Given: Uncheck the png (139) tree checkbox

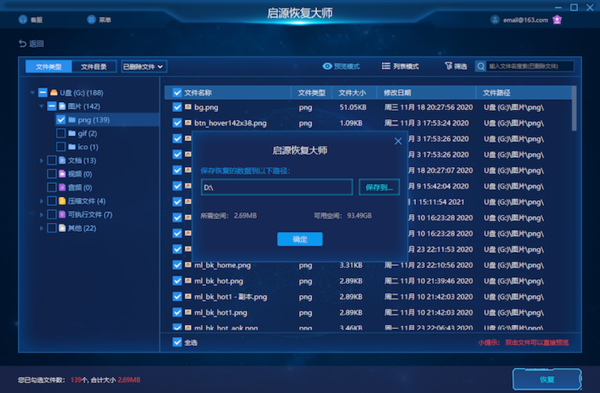Looking at the screenshot, I should (61, 120).
